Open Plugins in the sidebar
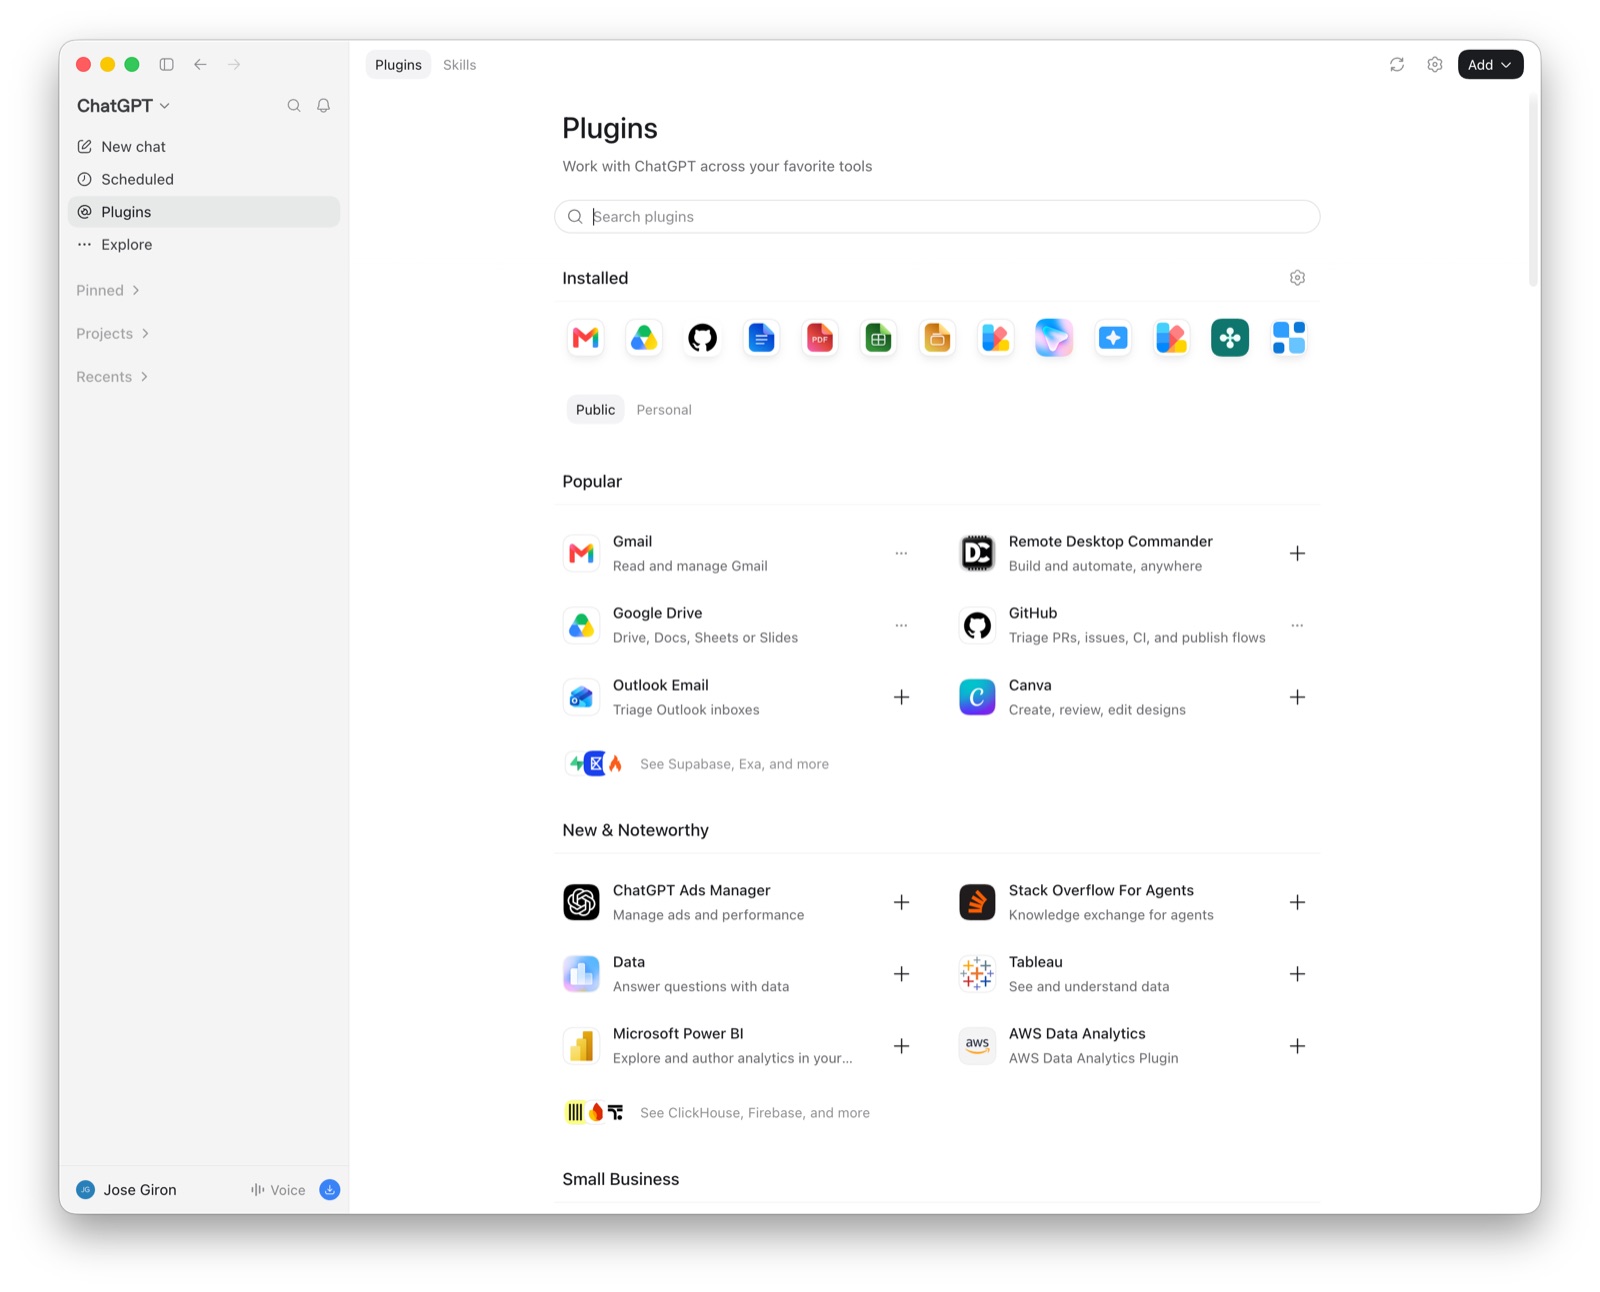 pos(204,212)
